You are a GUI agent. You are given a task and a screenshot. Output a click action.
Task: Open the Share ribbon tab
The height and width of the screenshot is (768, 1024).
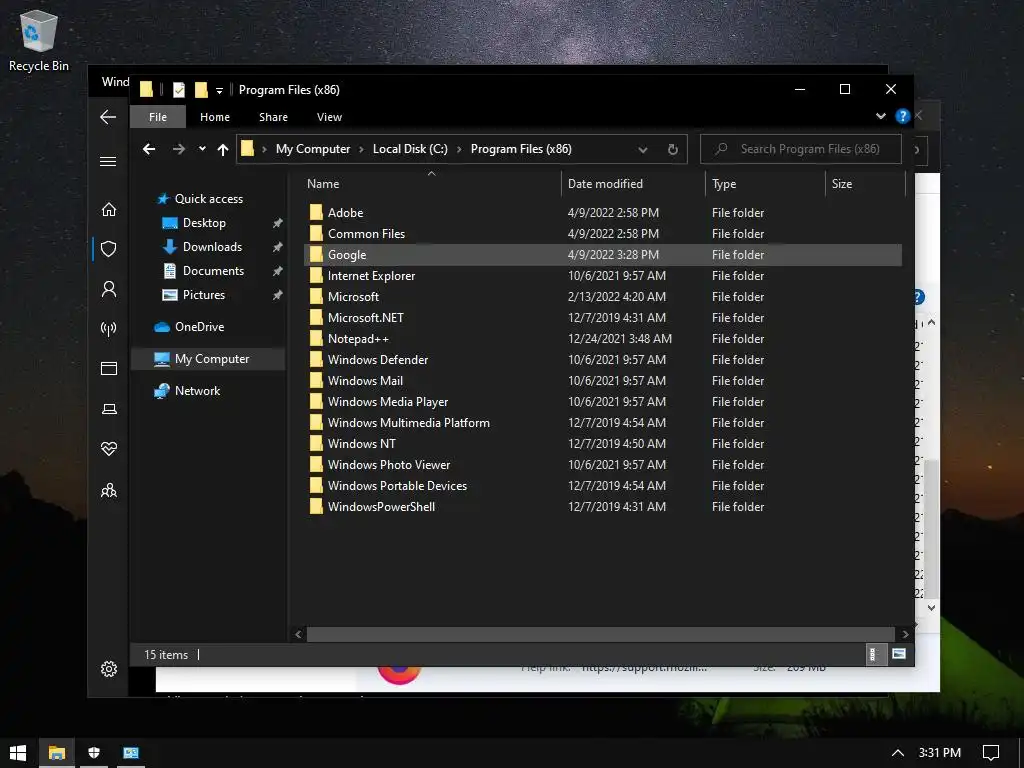click(x=273, y=117)
